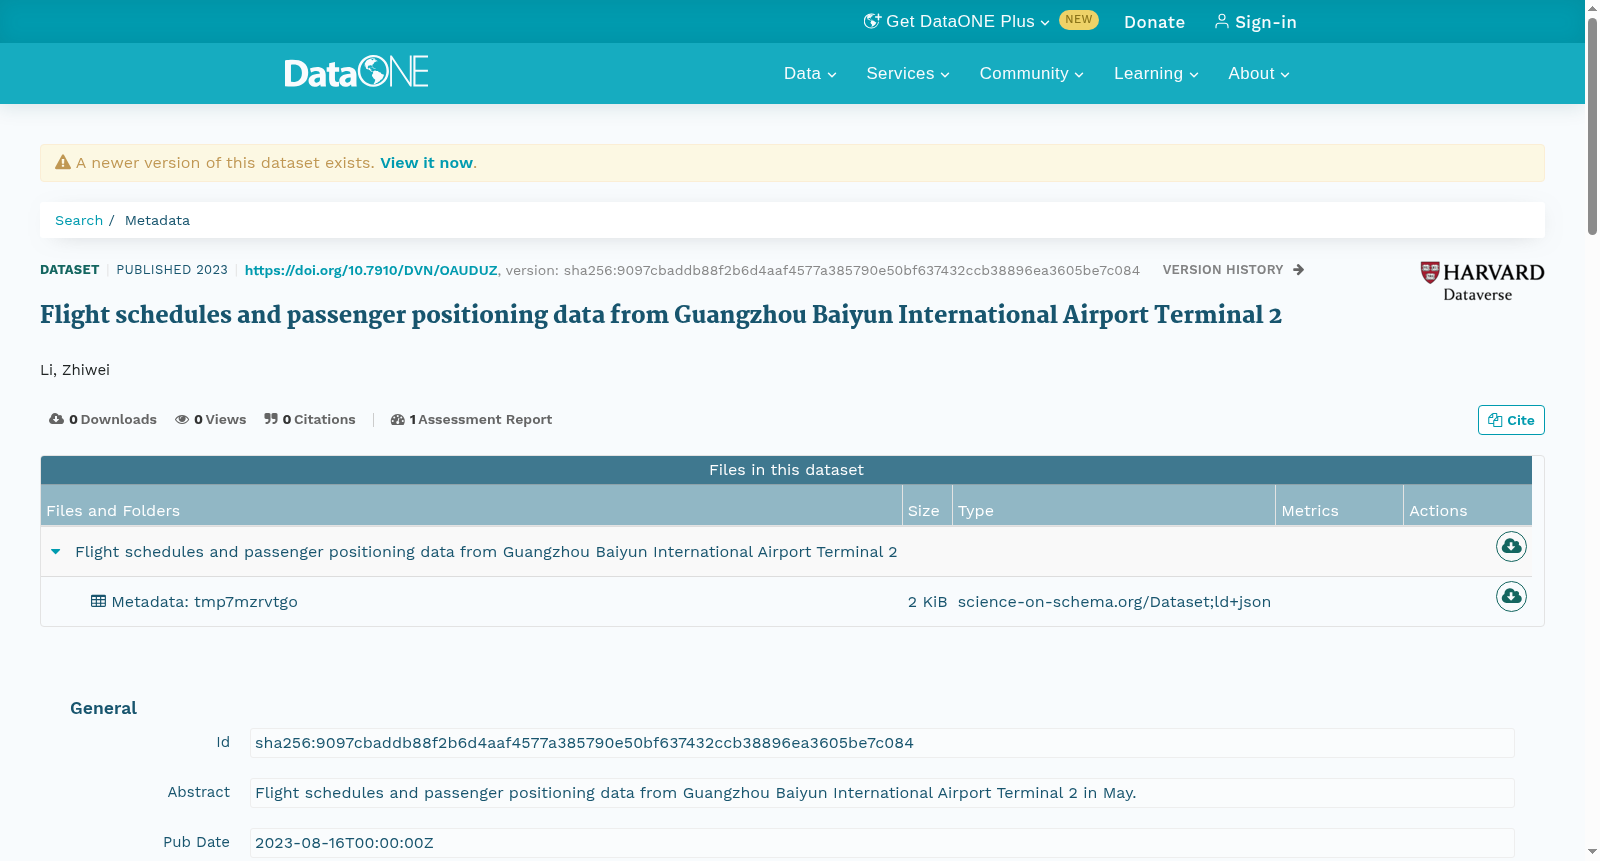Download the whole dataset package using cloud icon
The width and height of the screenshot is (1600, 861).
point(1511,546)
